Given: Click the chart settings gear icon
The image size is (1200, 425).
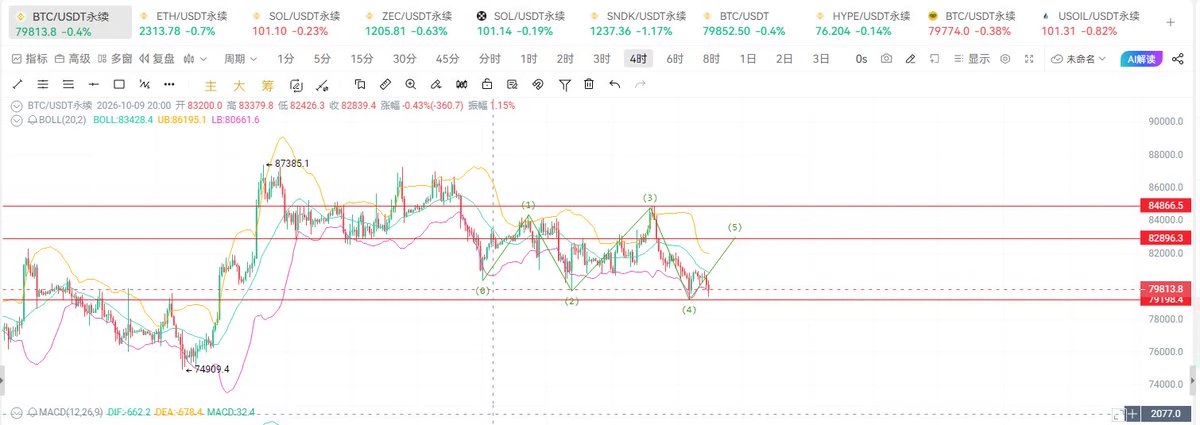Looking at the screenshot, I should point(1005,59).
